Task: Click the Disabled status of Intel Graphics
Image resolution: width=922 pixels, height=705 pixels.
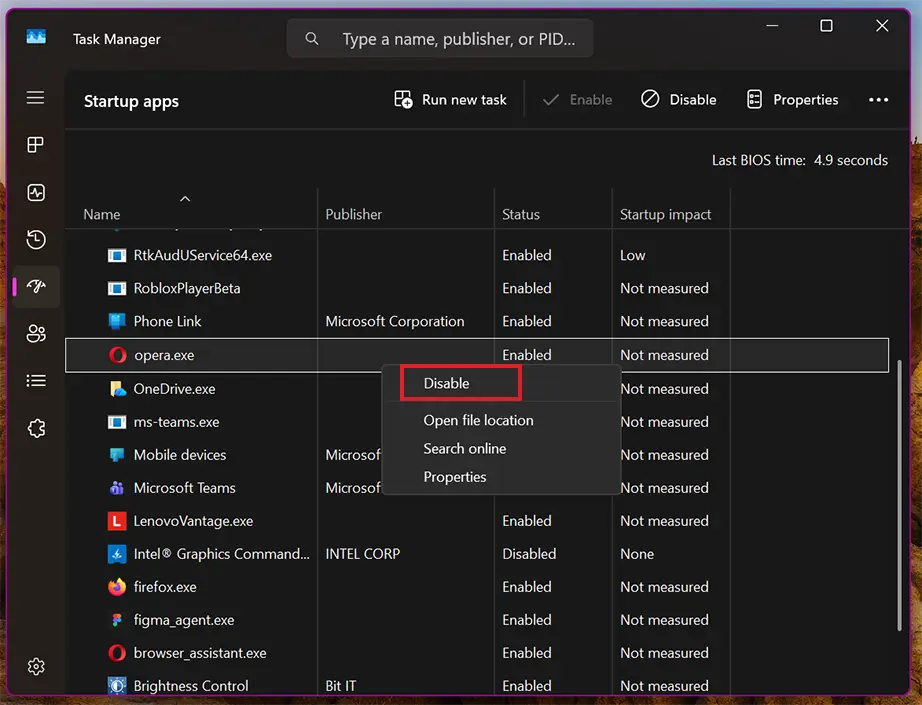Action: (x=529, y=554)
